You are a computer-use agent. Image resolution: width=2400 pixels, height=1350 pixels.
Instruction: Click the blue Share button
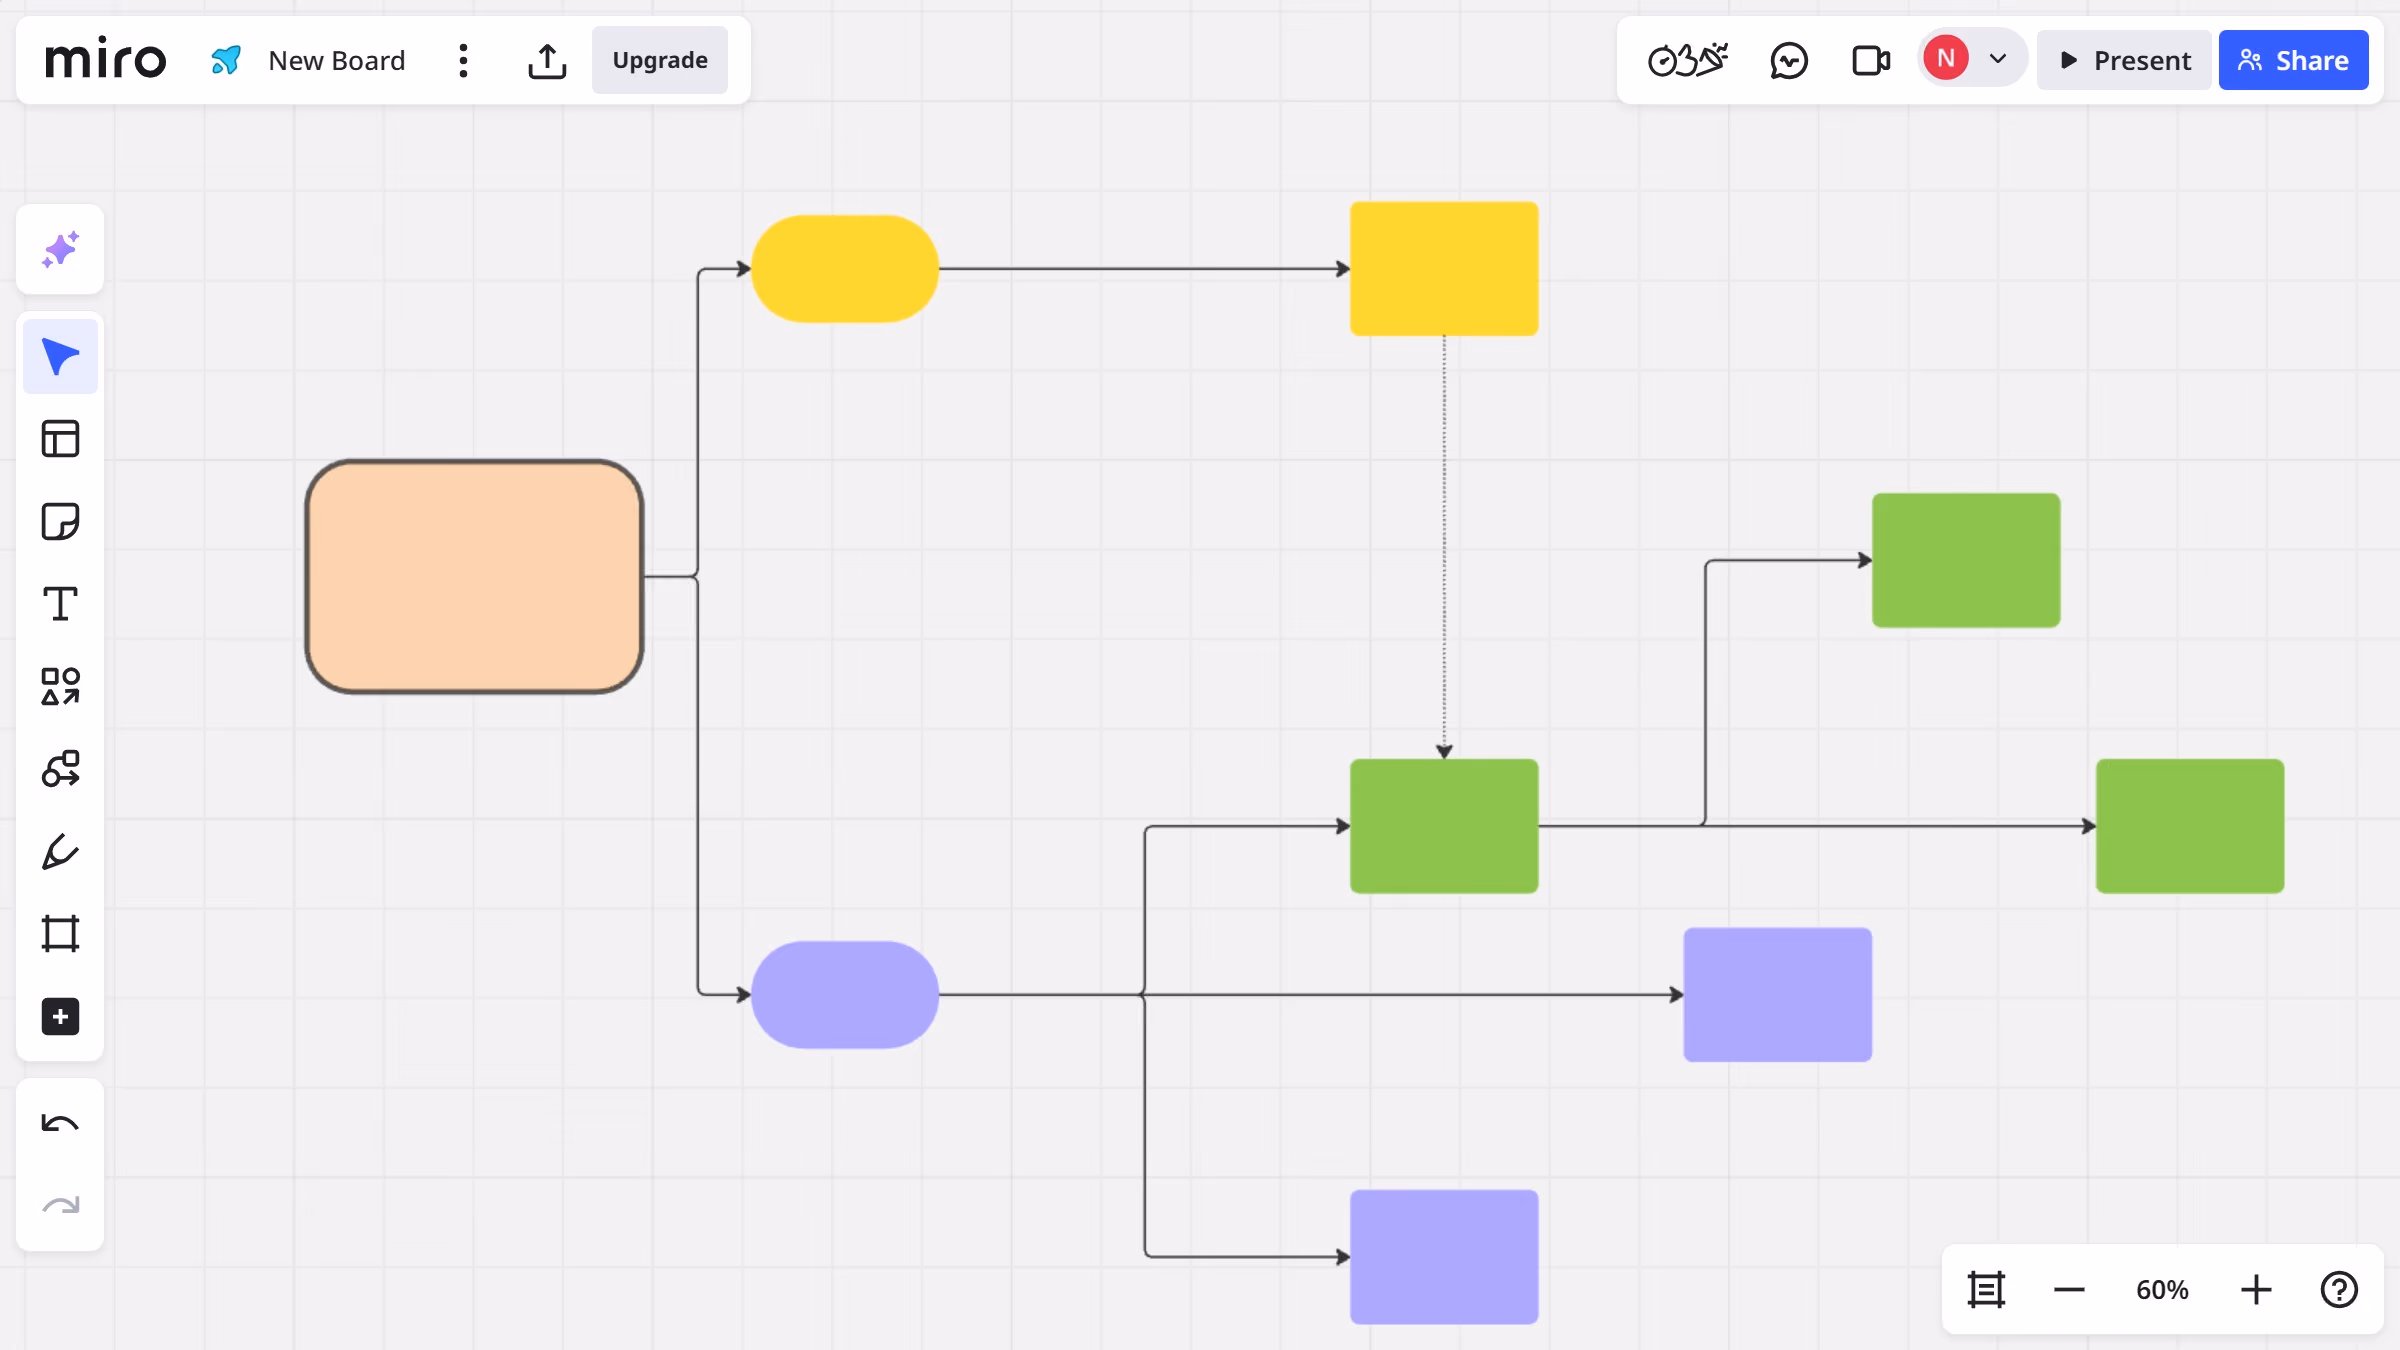[x=2293, y=60]
